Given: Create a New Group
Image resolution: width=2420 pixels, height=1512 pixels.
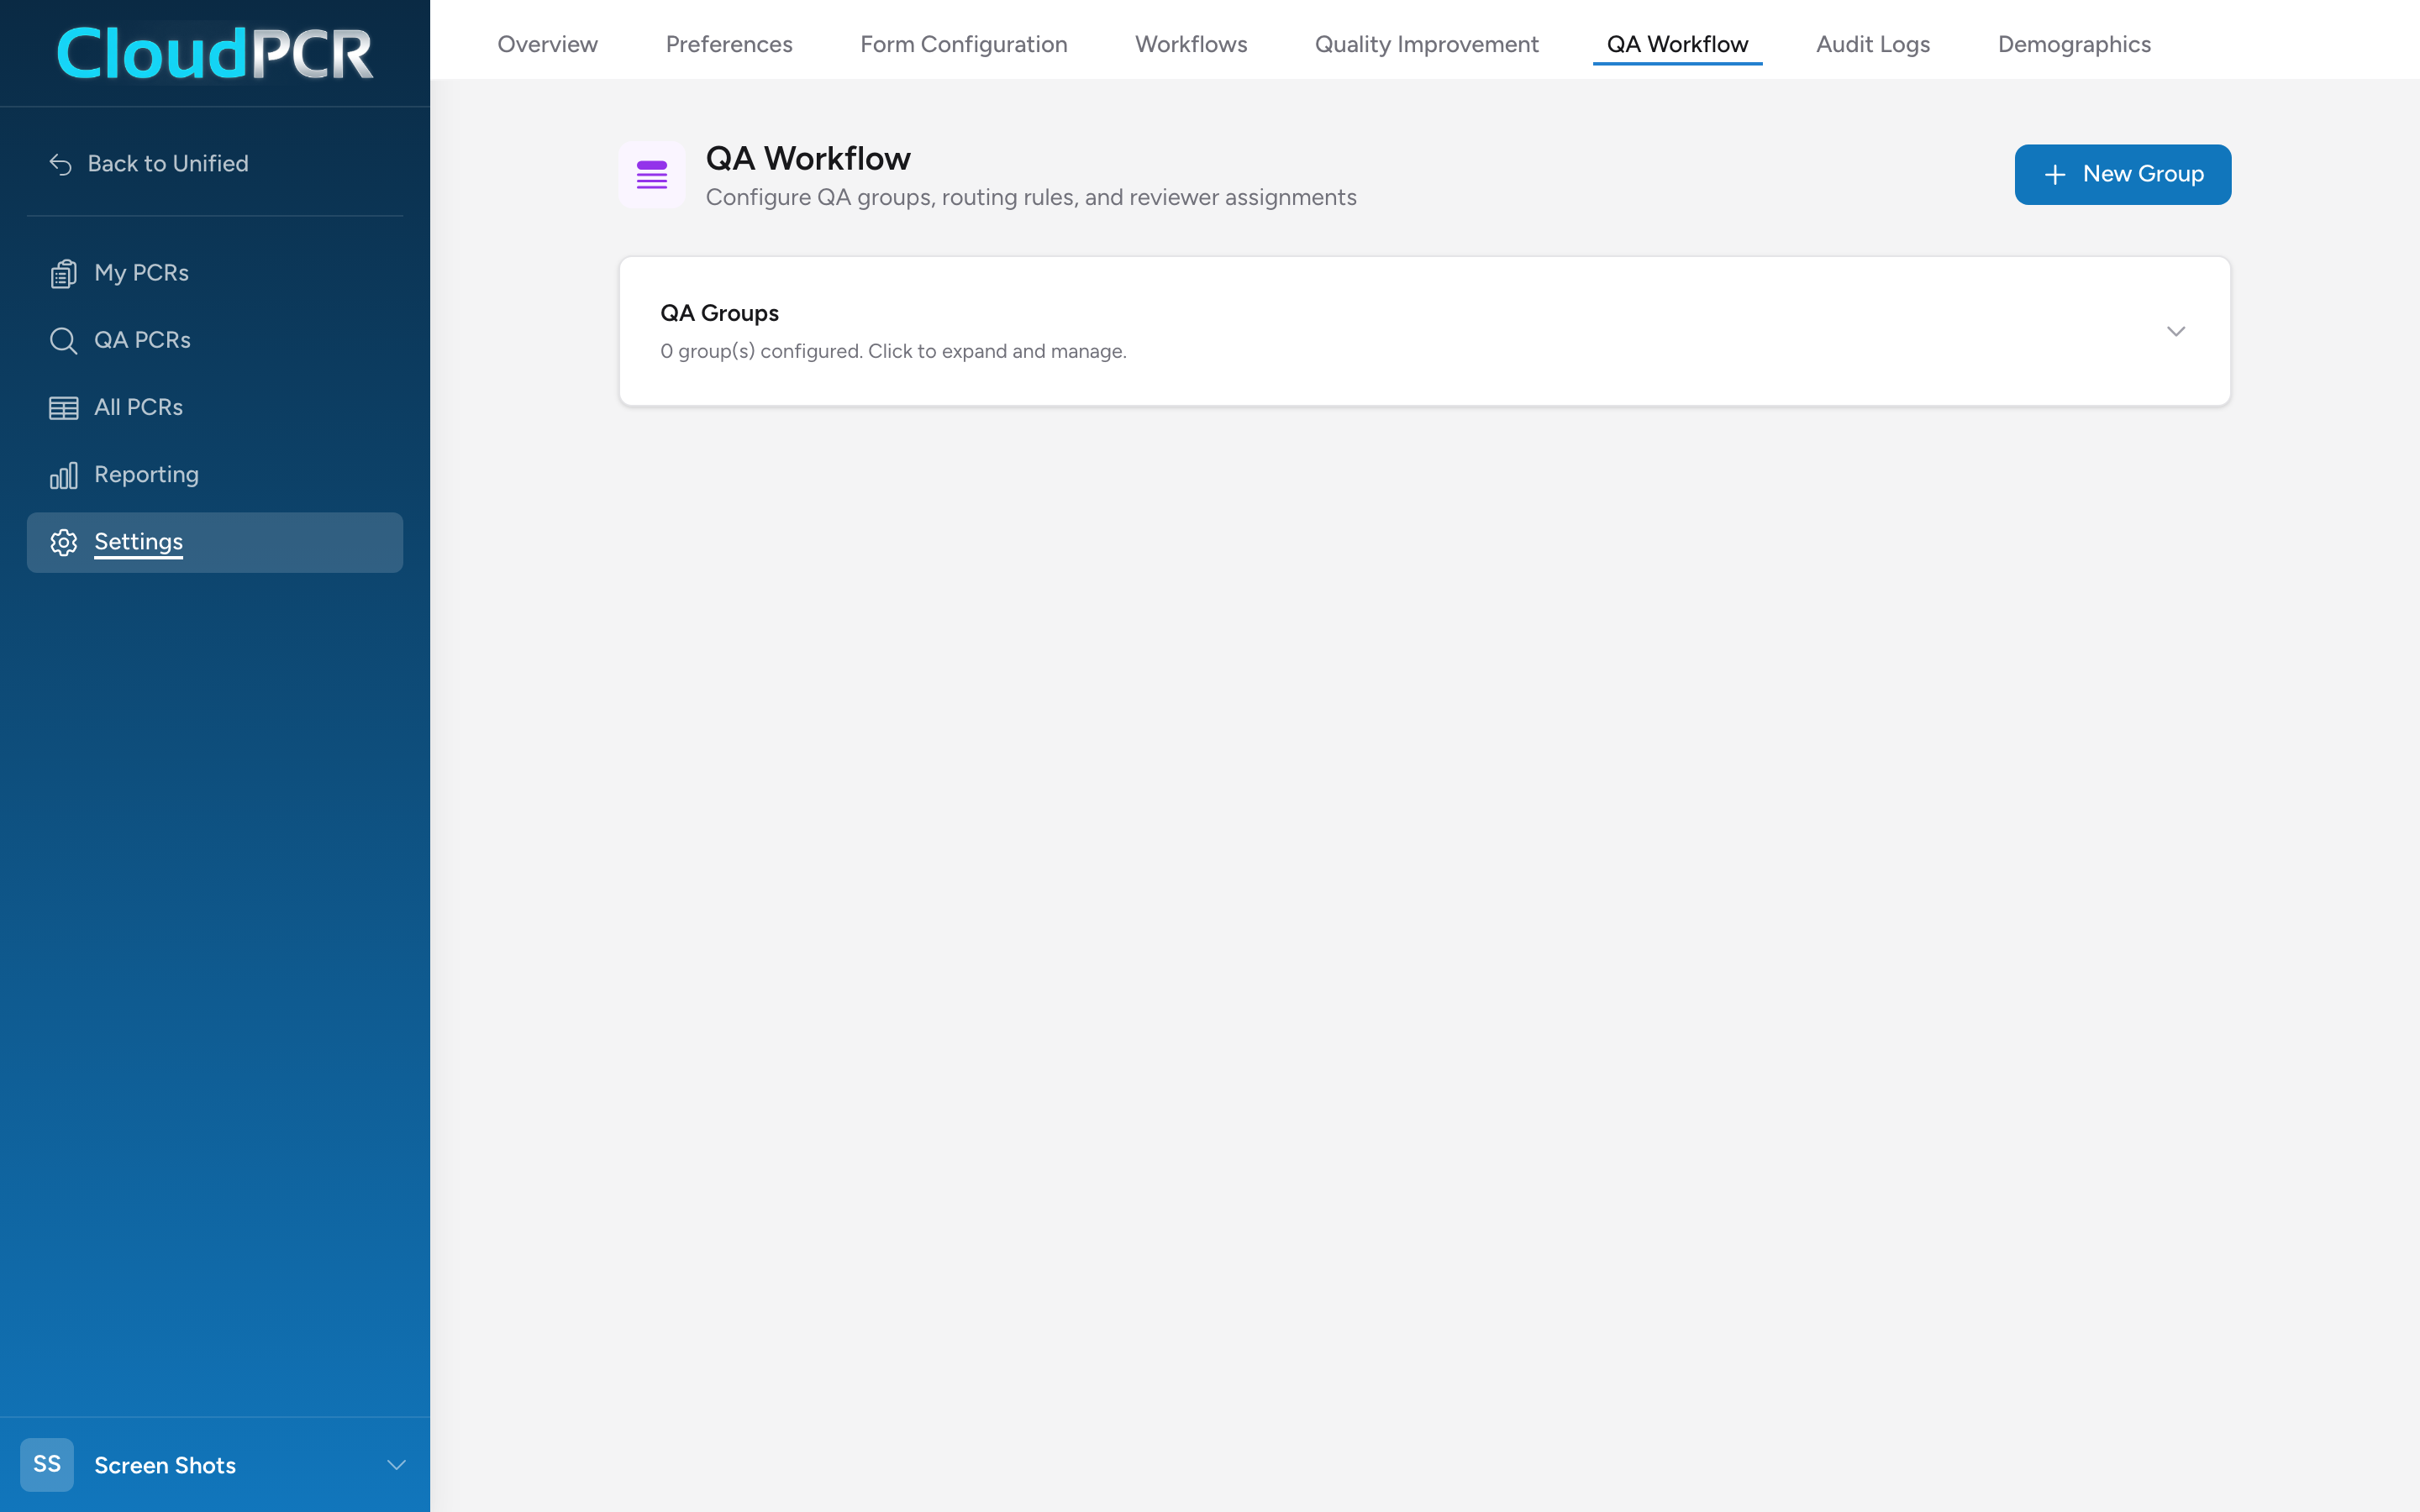Looking at the screenshot, I should tap(2123, 175).
